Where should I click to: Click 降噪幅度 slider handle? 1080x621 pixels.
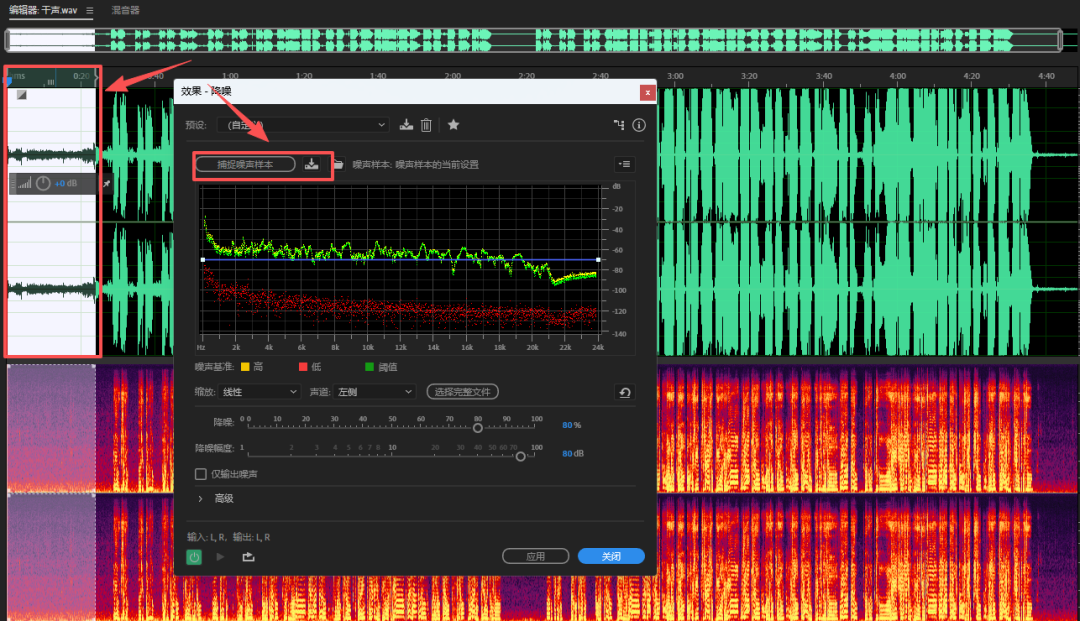(521, 456)
